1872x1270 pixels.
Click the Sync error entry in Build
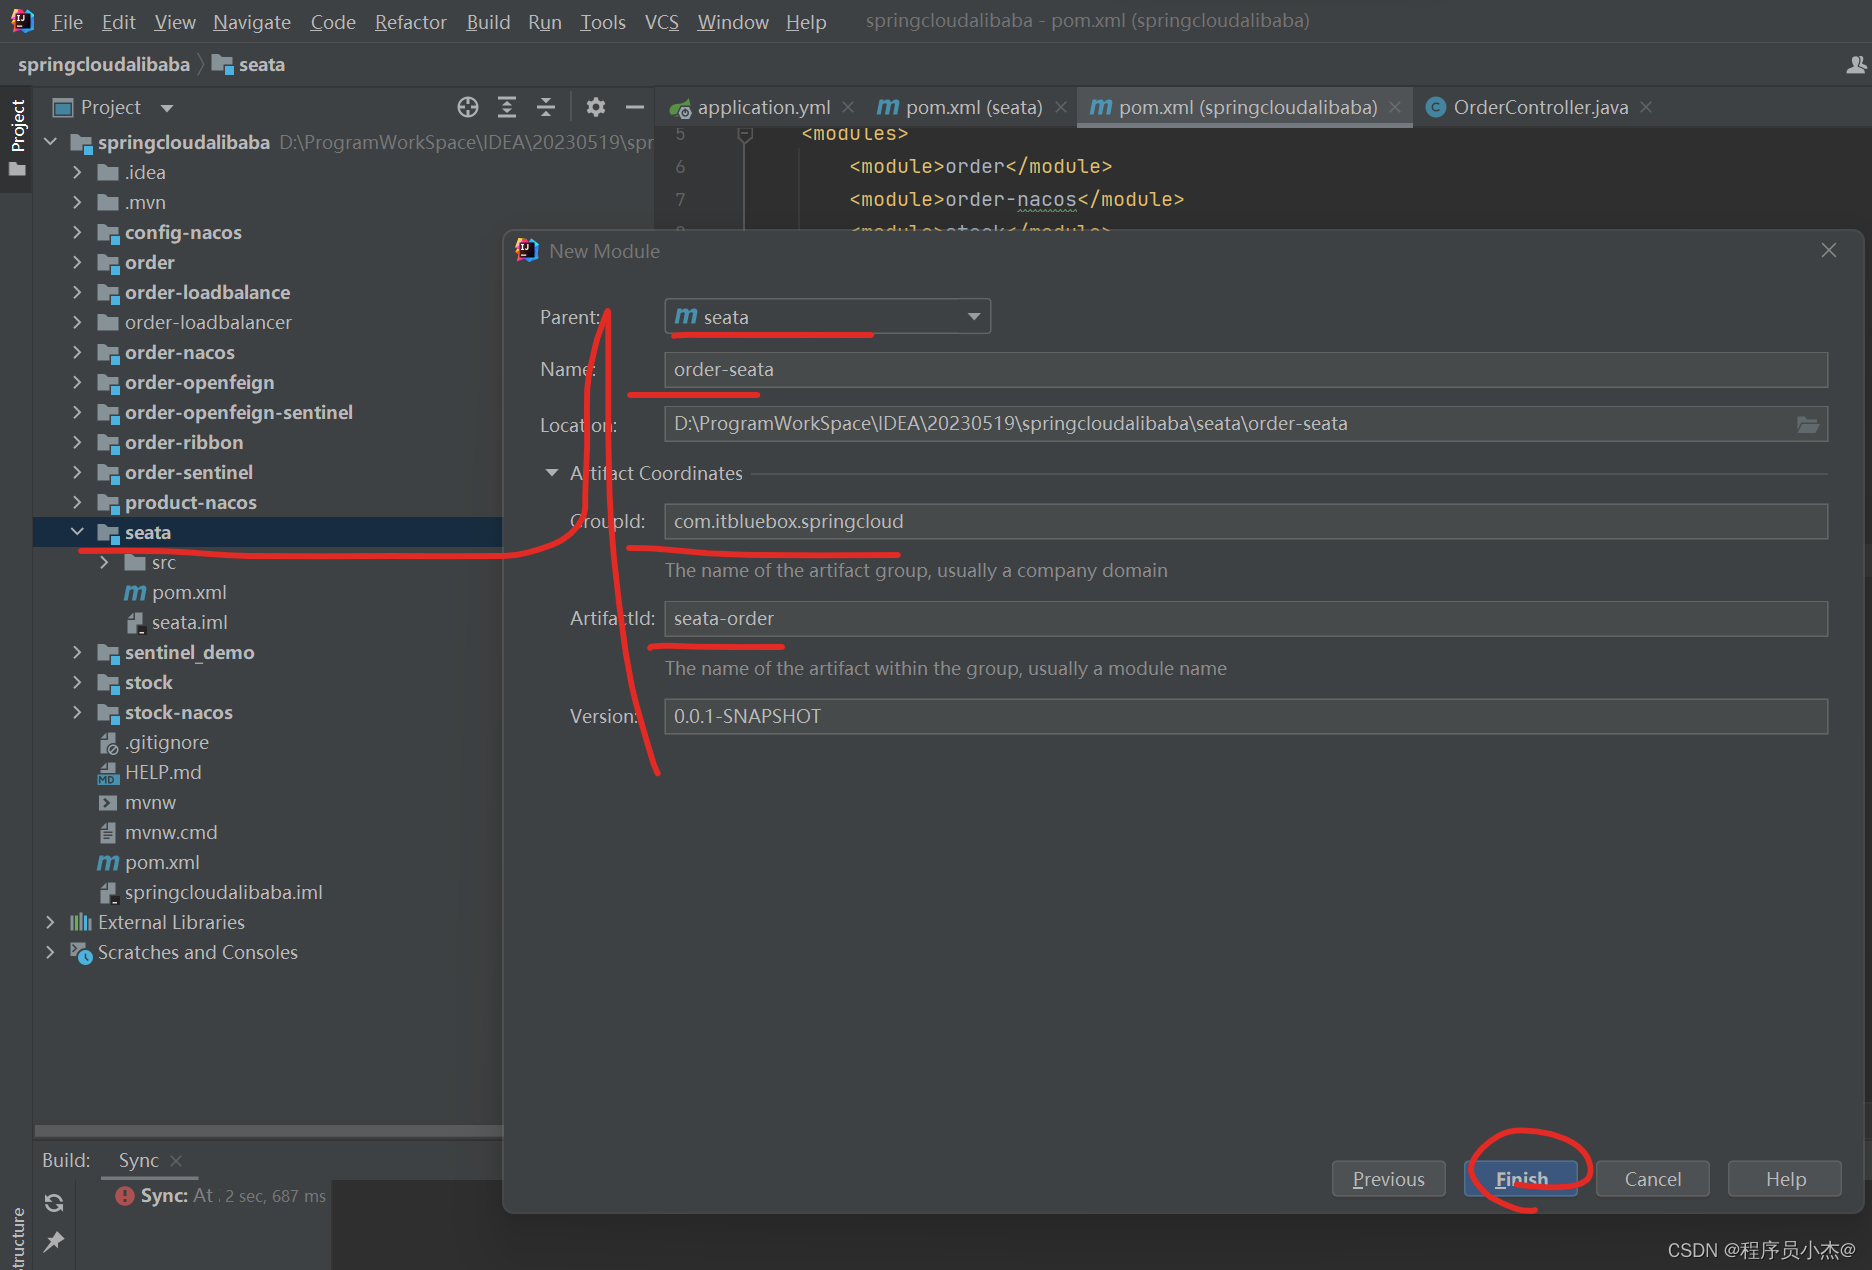click(220, 1196)
